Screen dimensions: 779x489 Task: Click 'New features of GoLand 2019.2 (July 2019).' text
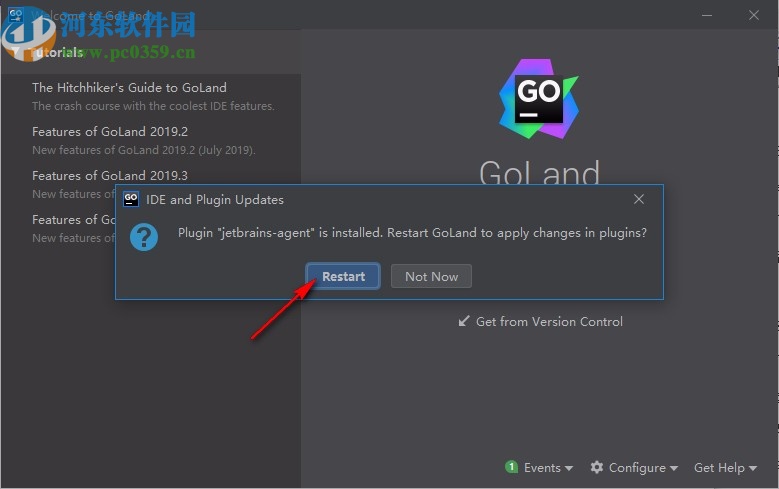144,150
